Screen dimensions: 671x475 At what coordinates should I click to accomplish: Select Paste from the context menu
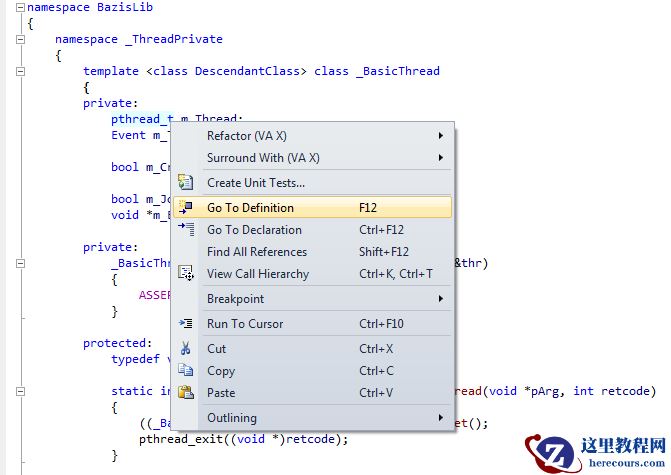(x=312, y=393)
